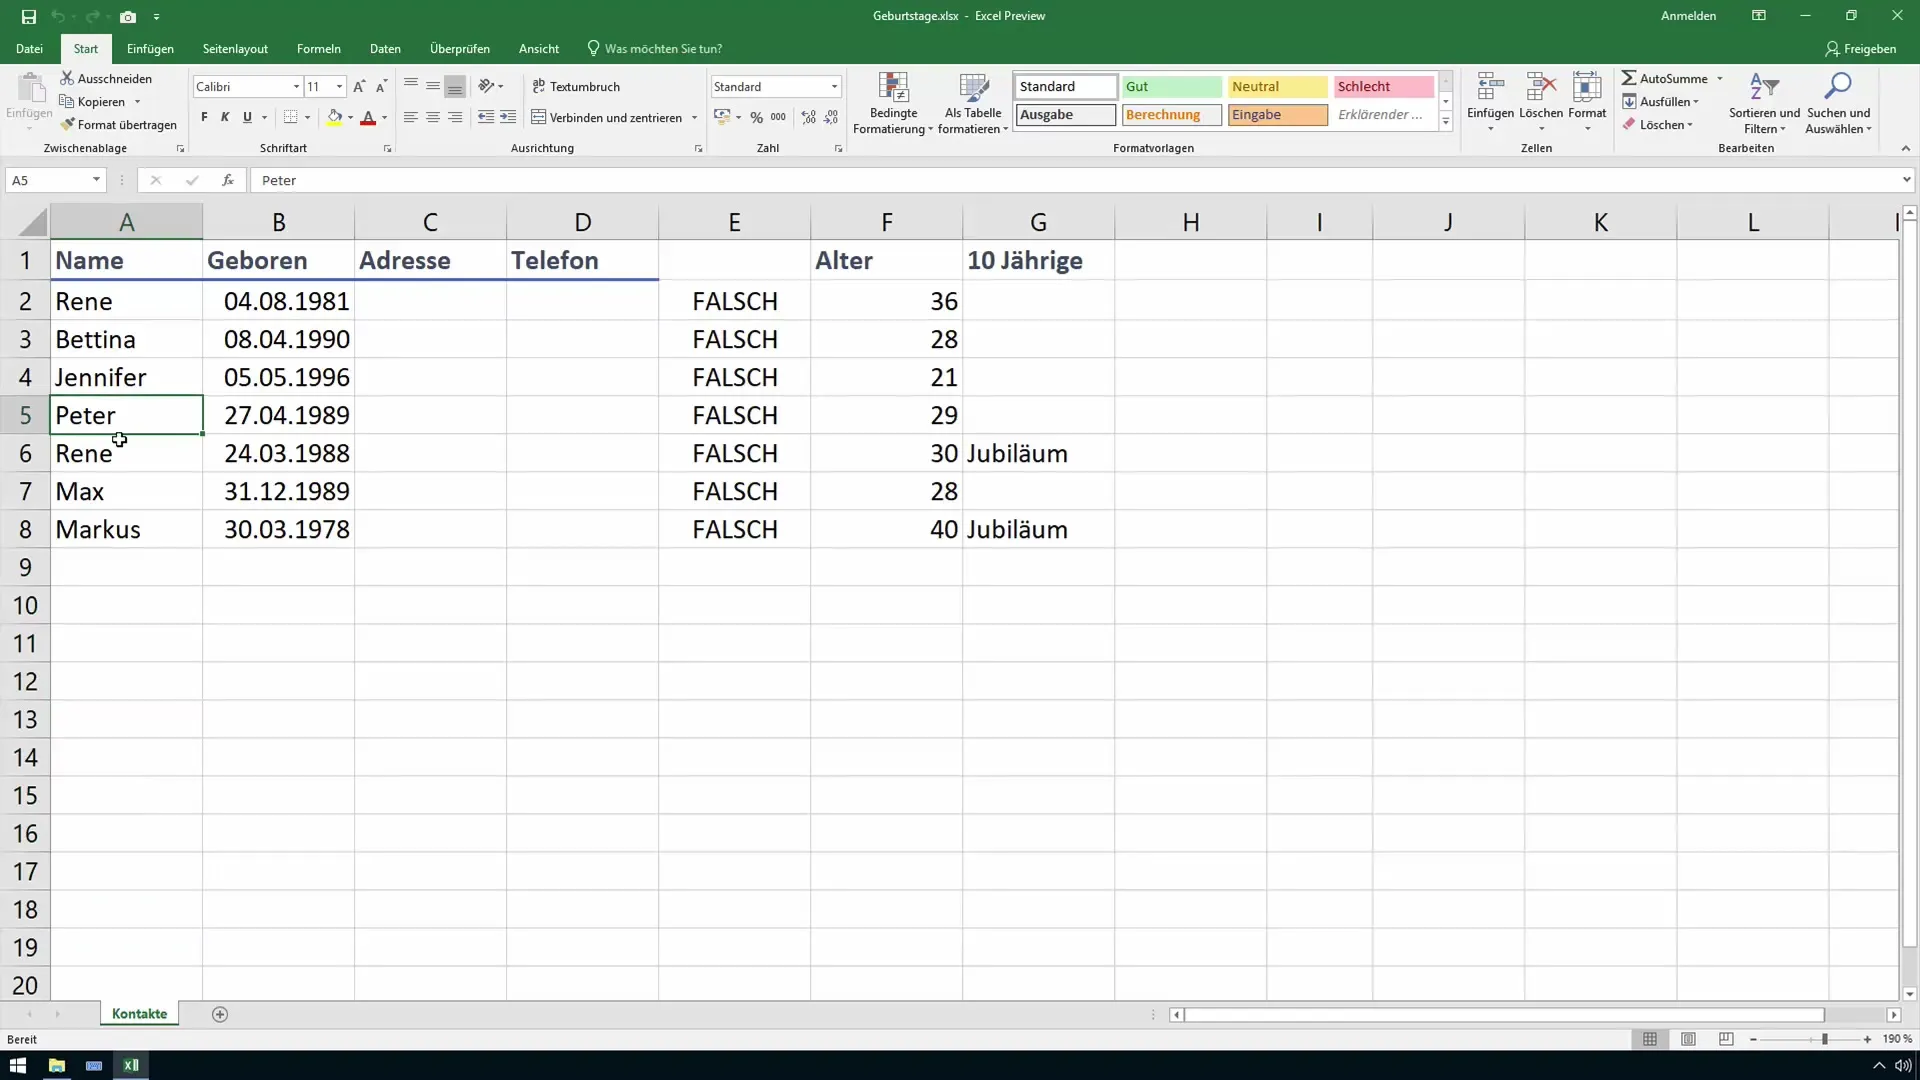Open the font size dropdown

pos(340,87)
